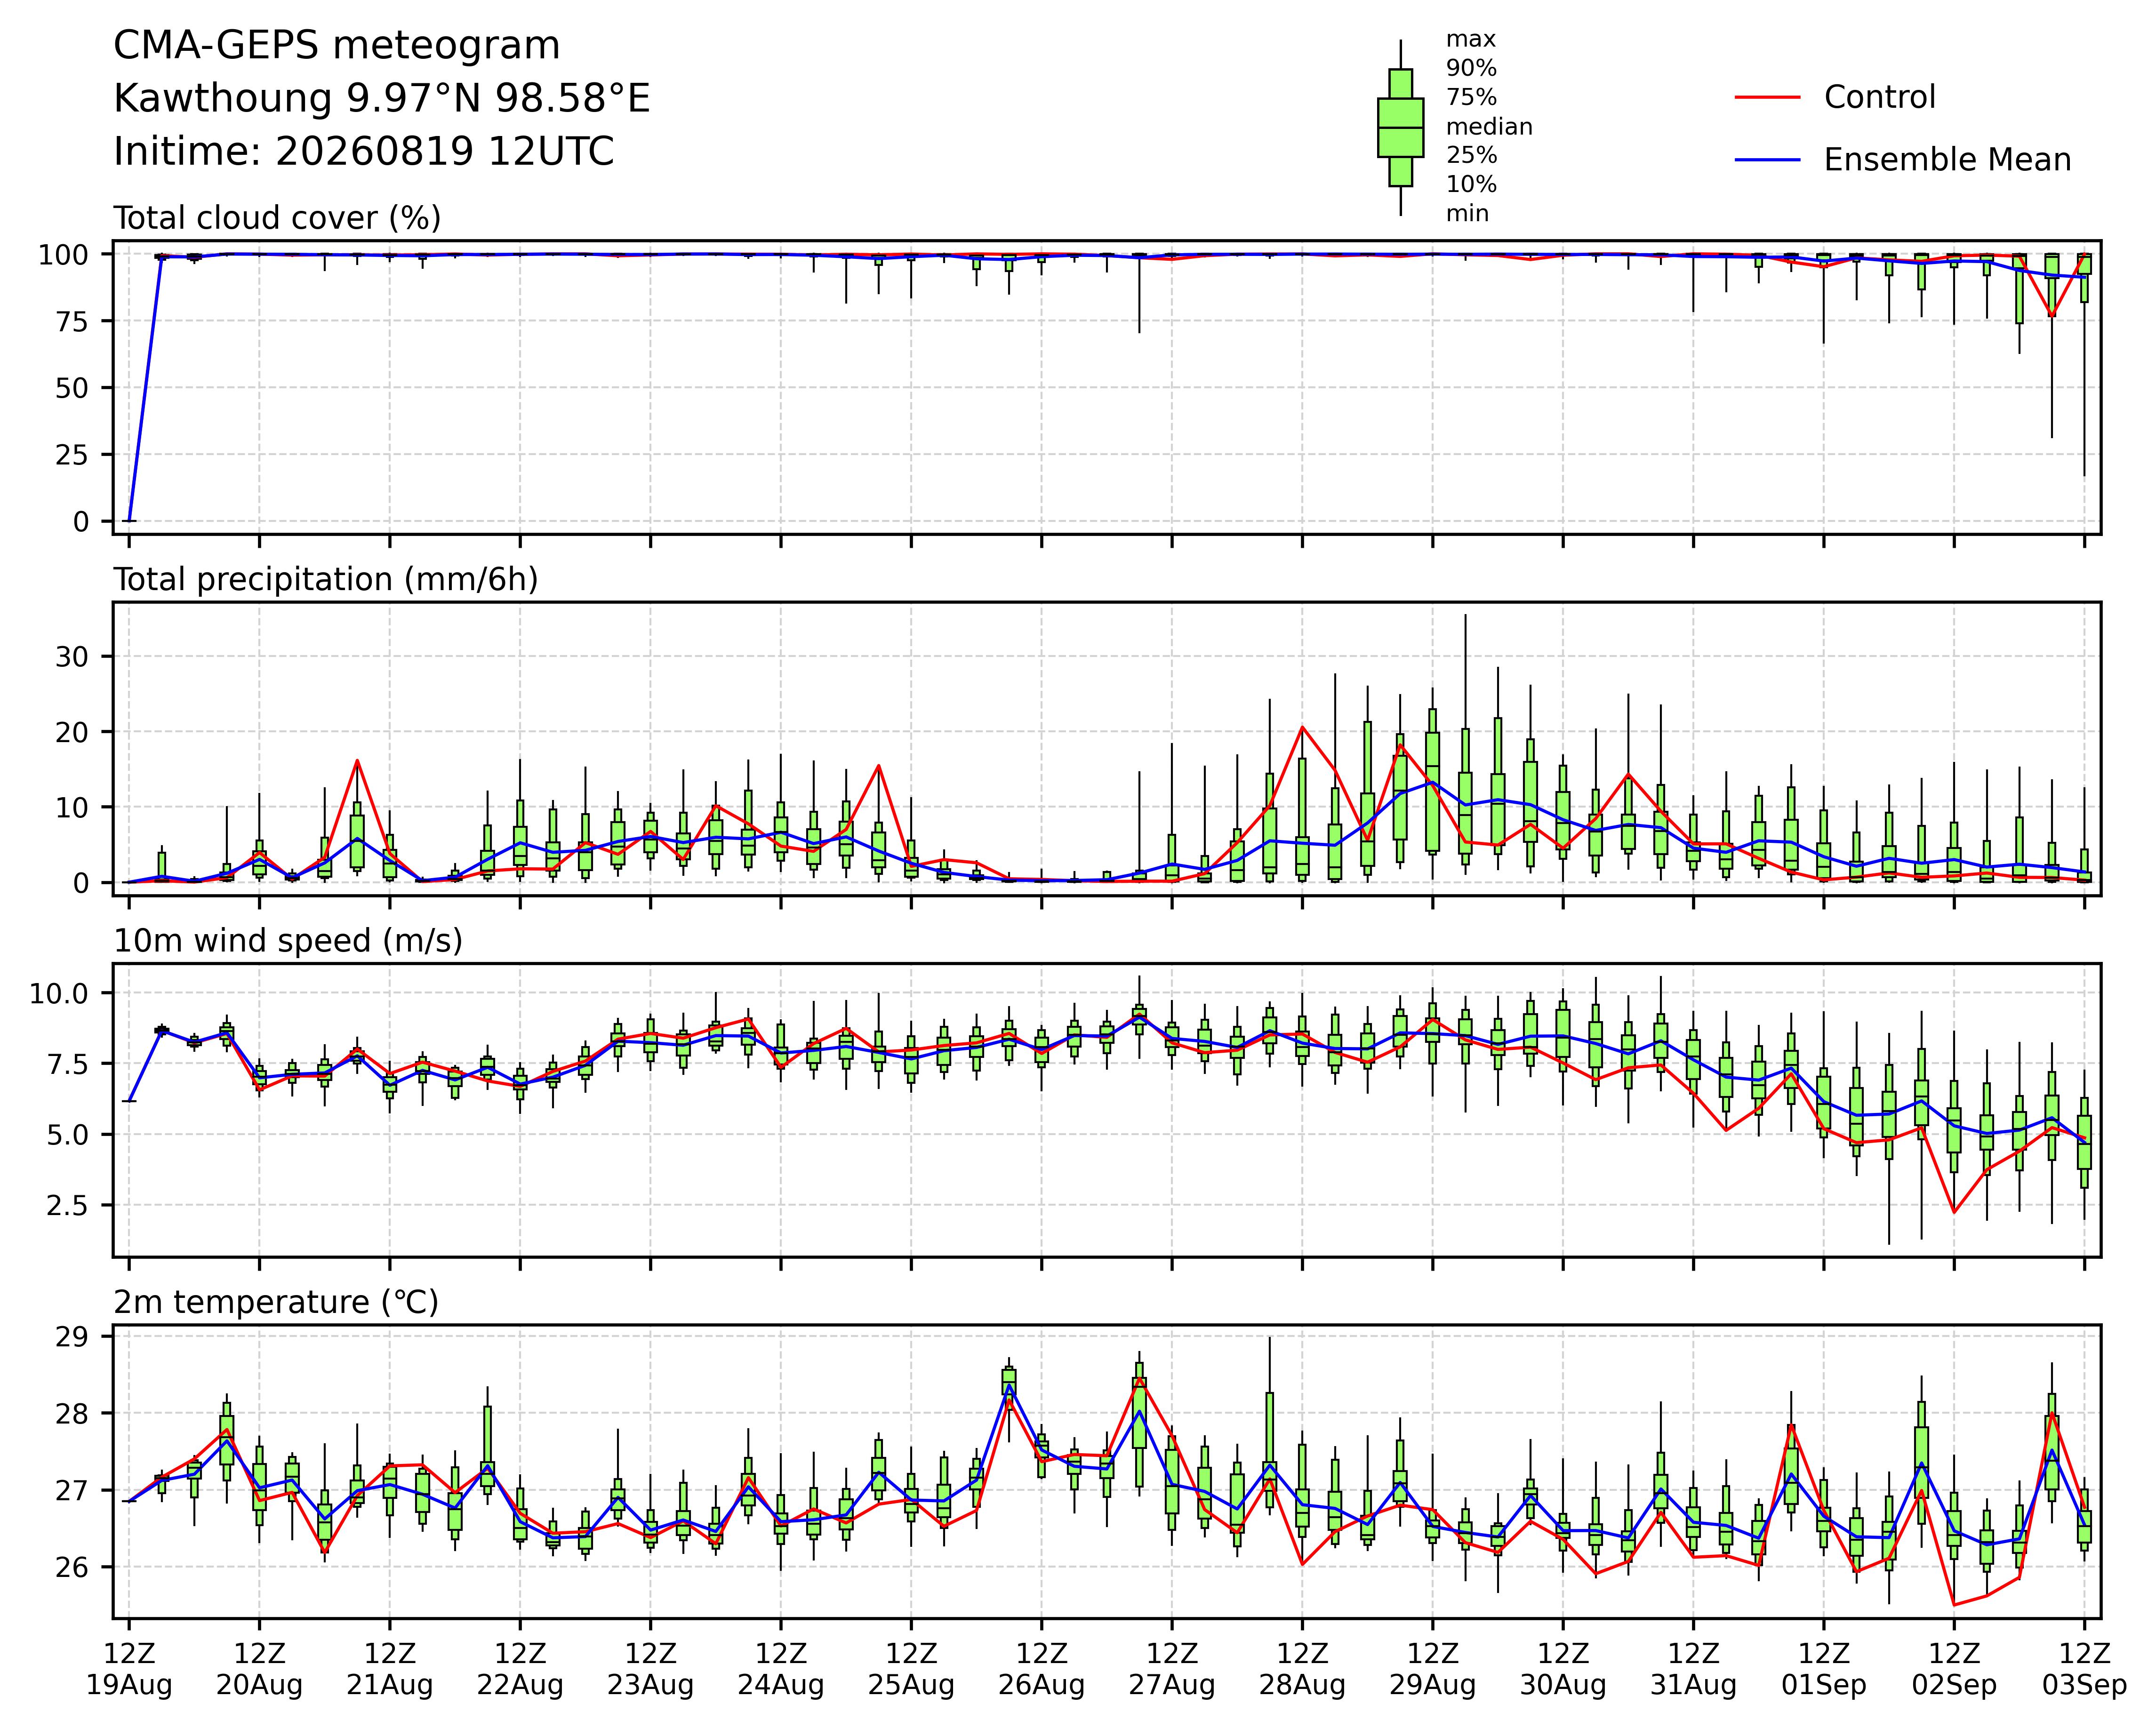The width and height of the screenshot is (2156, 1728).
Task: Click the '2.5' tick on wind speed axis
Action: (x=67, y=1206)
